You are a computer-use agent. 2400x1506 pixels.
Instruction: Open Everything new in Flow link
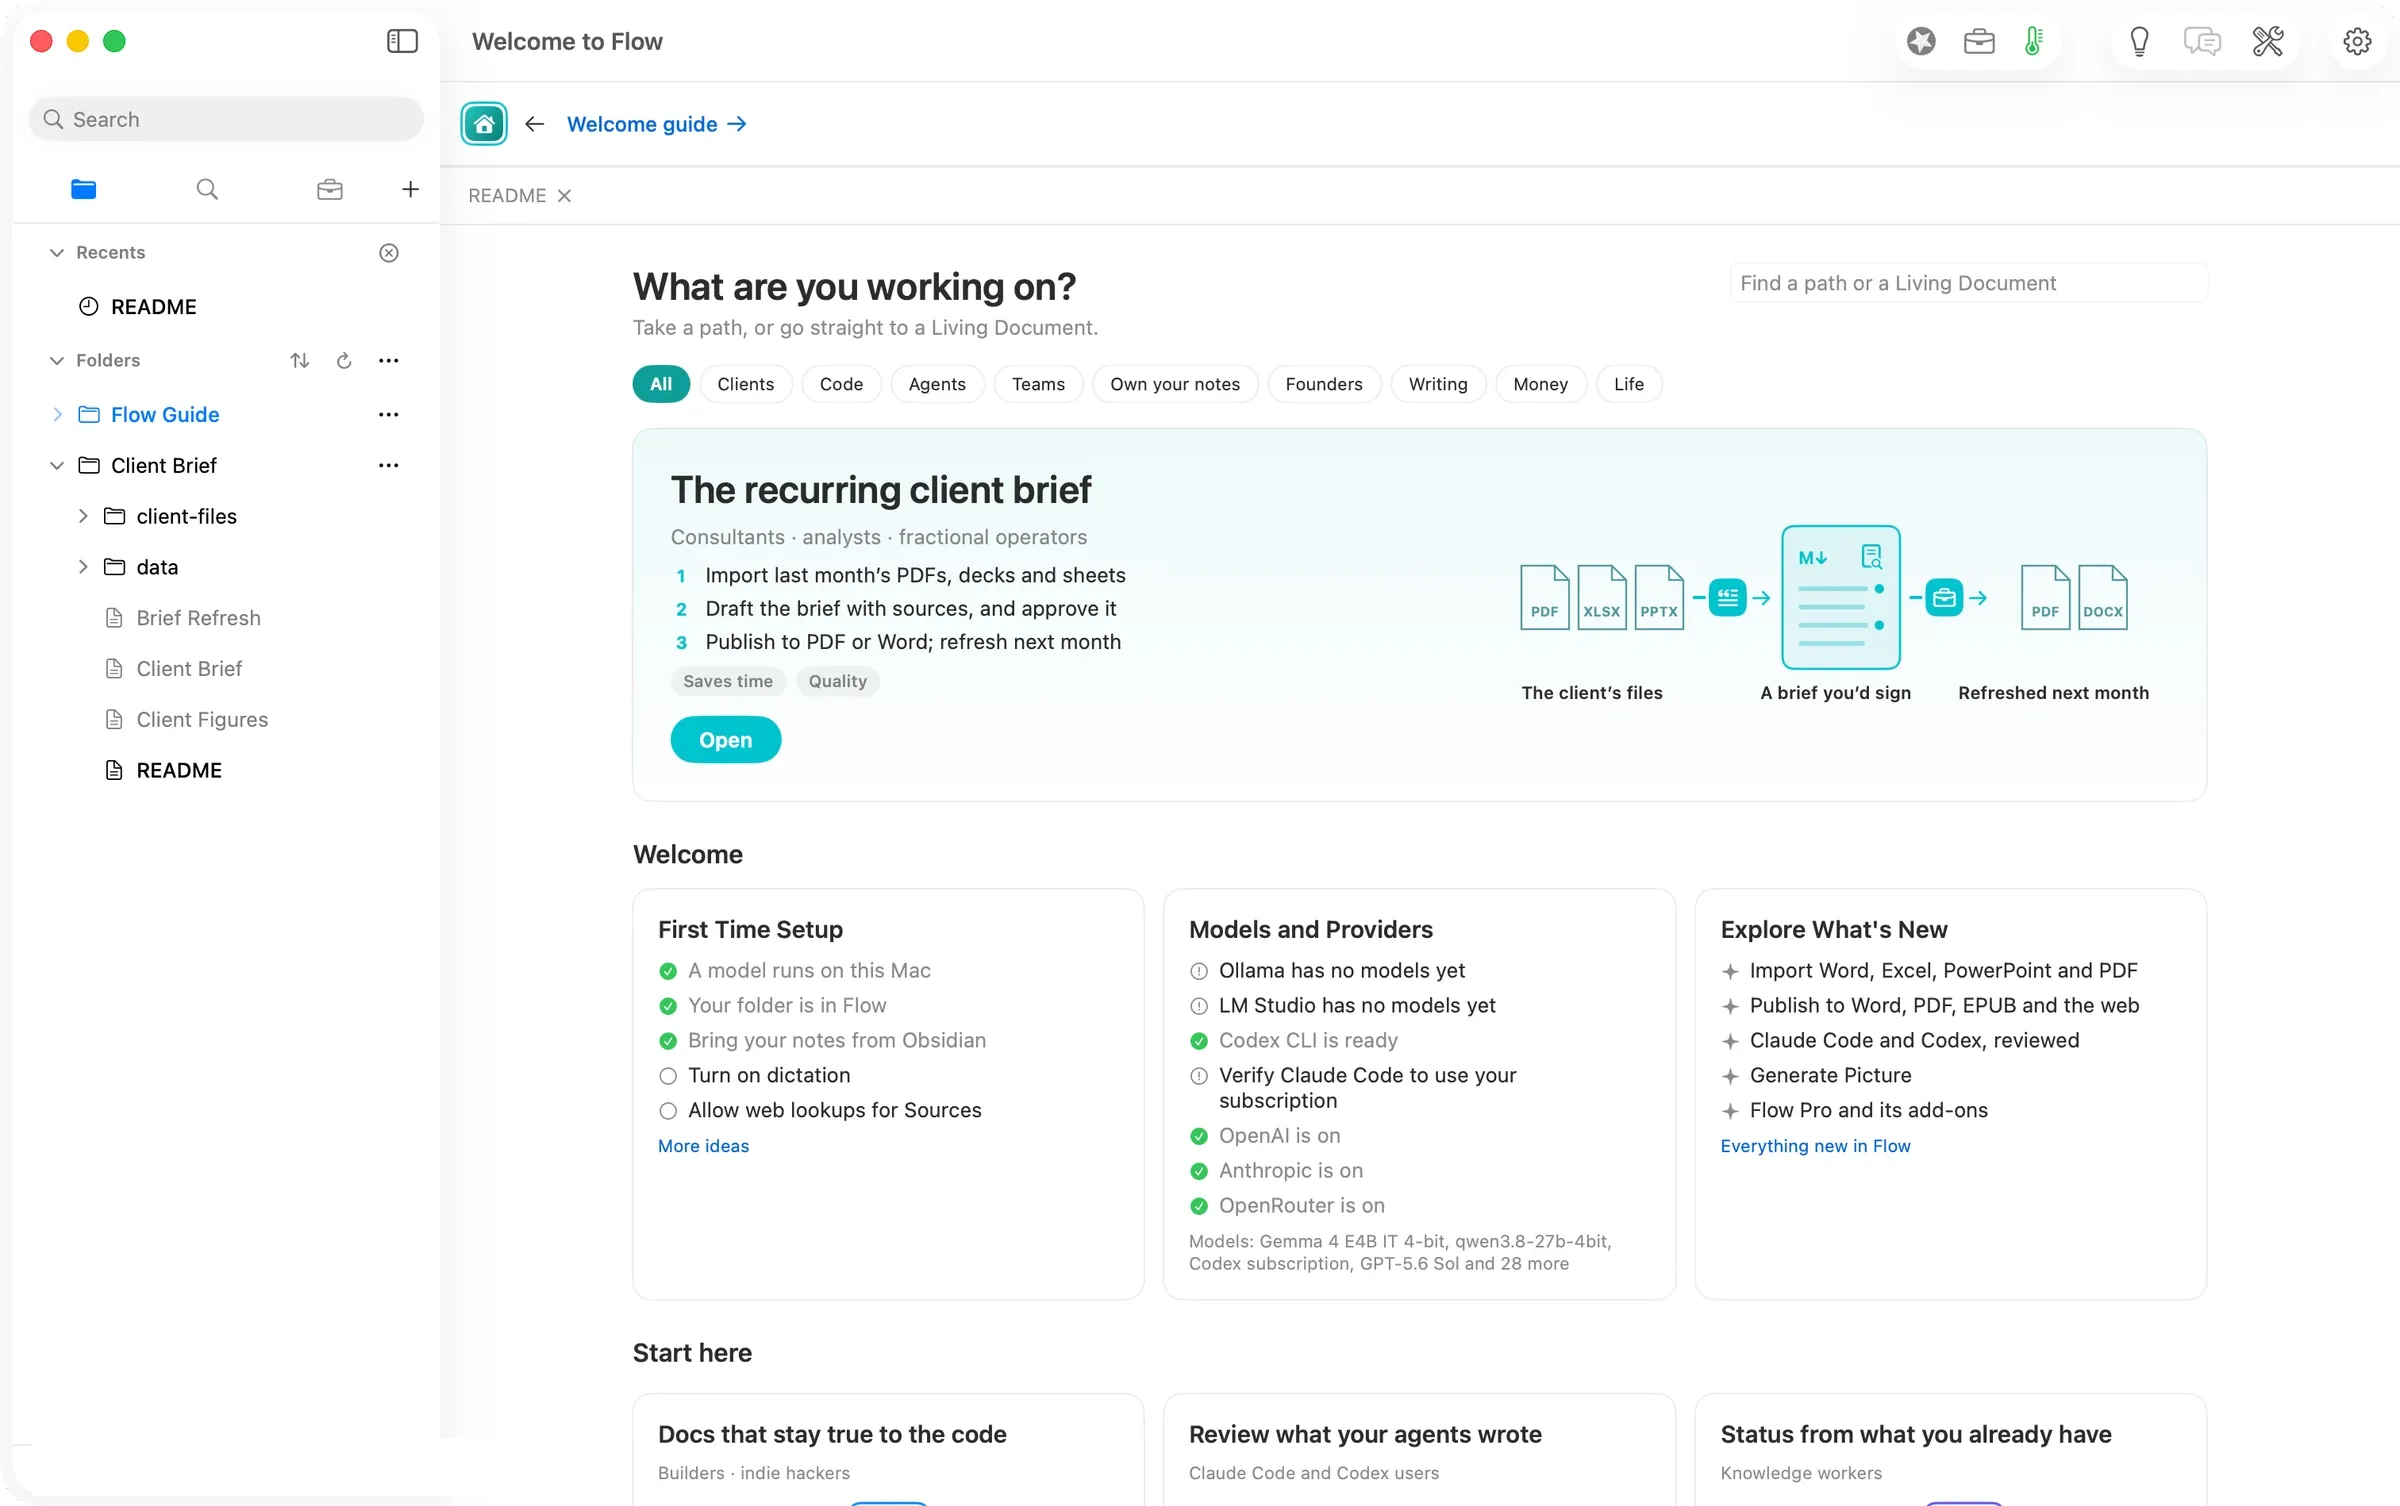click(1815, 1146)
